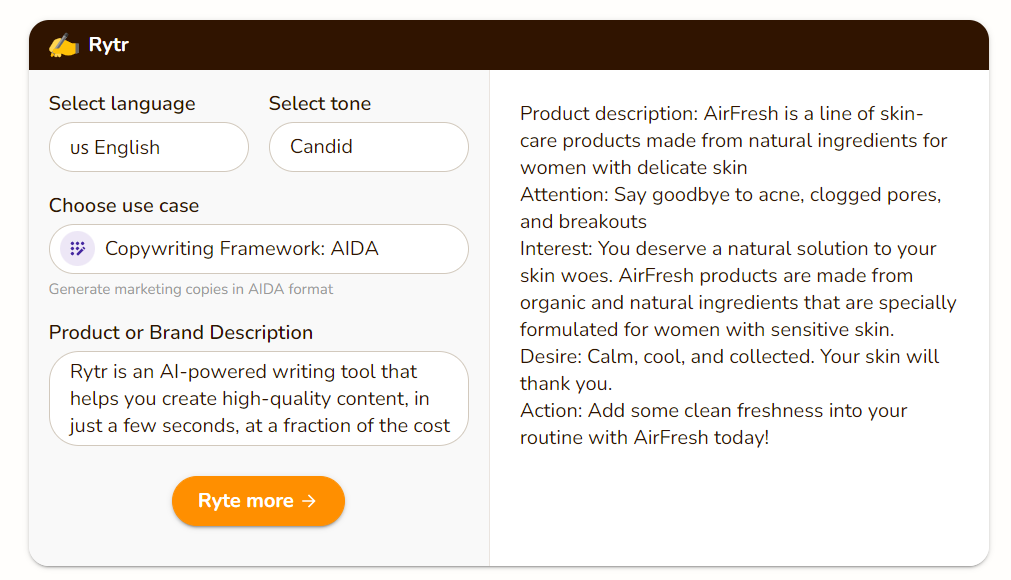This screenshot has width=1011, height=580.
Task: Open the Select language dropdown showing English
Action: 149,147
